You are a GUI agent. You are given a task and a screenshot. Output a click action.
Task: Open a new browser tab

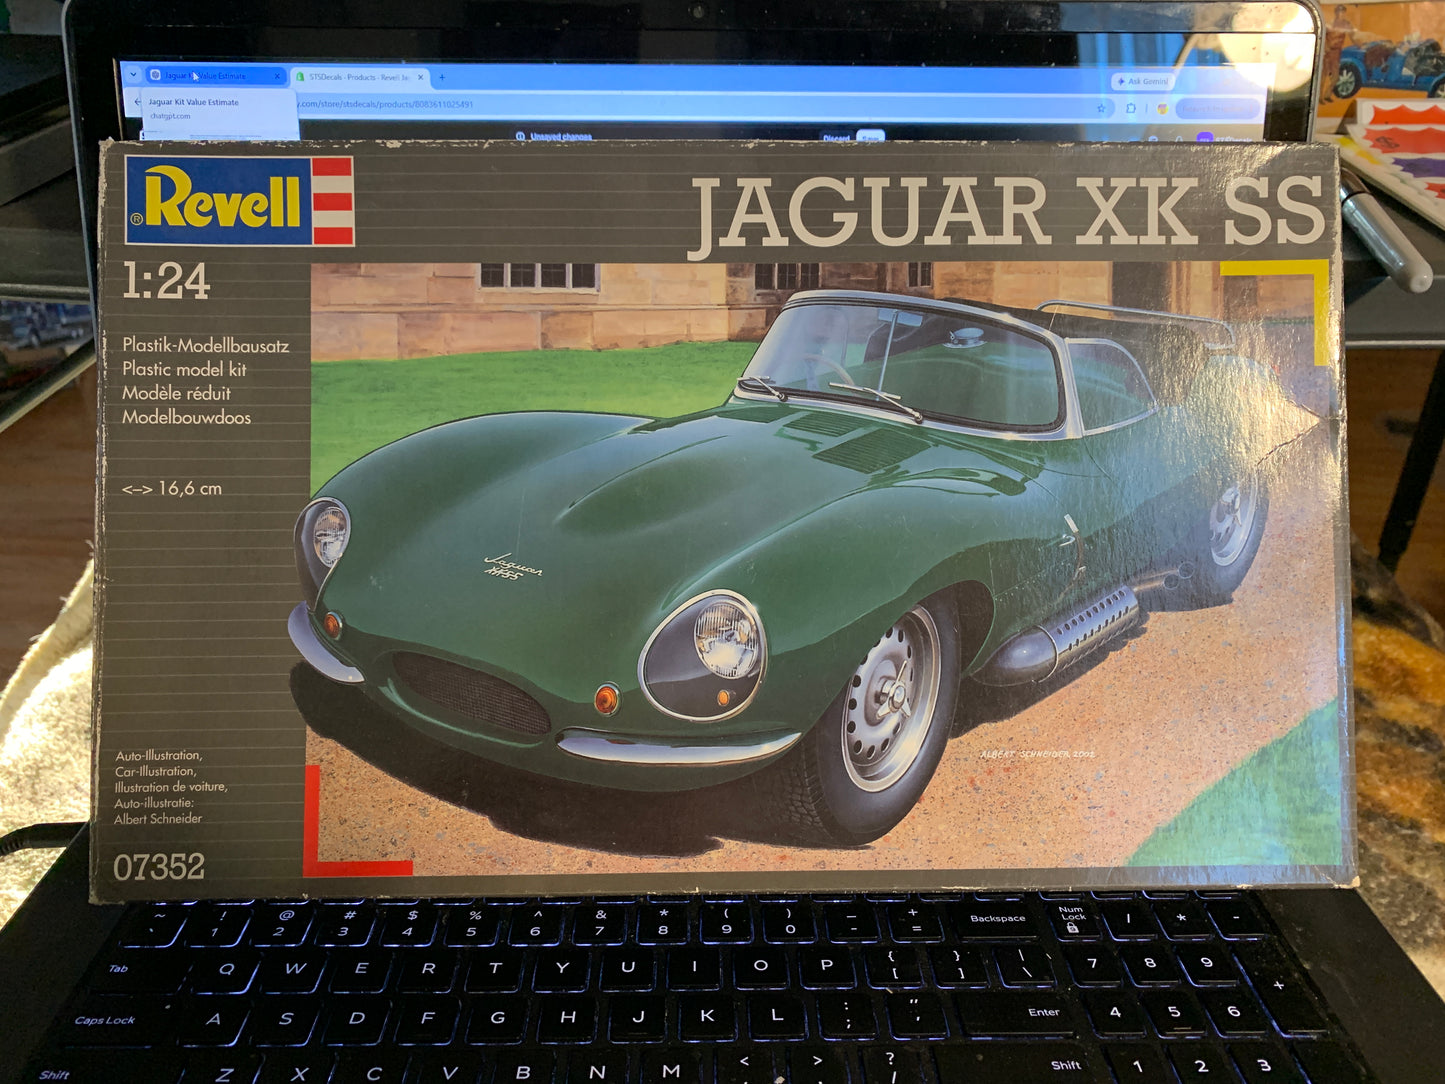click(x=442, y=77)
